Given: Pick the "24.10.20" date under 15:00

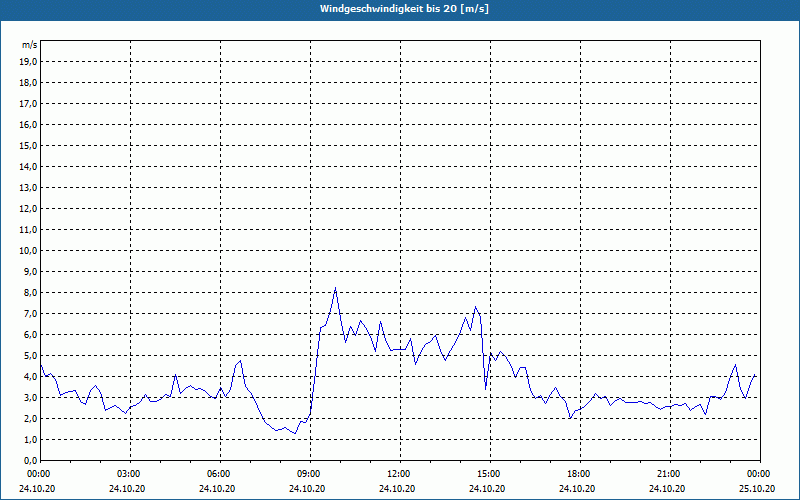Looking at the screenshot, I should [487, 489].
